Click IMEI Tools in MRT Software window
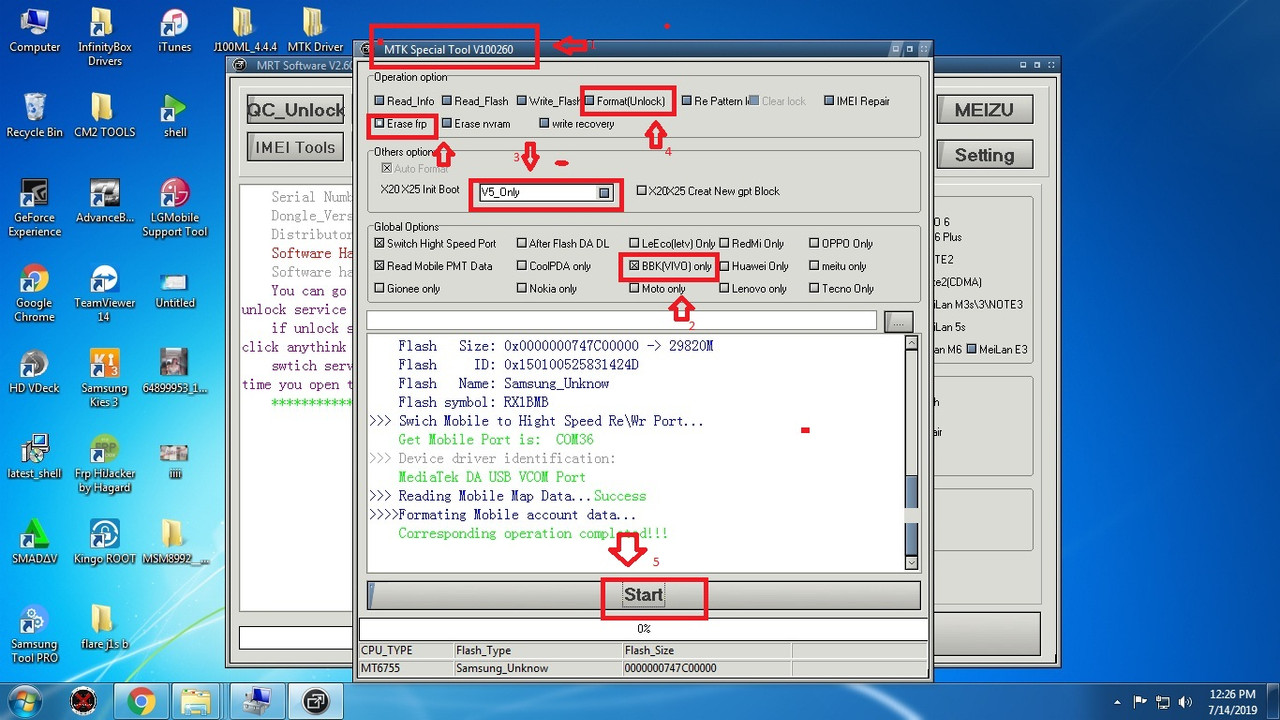The image size is (1280, 720). pos(295,147)
